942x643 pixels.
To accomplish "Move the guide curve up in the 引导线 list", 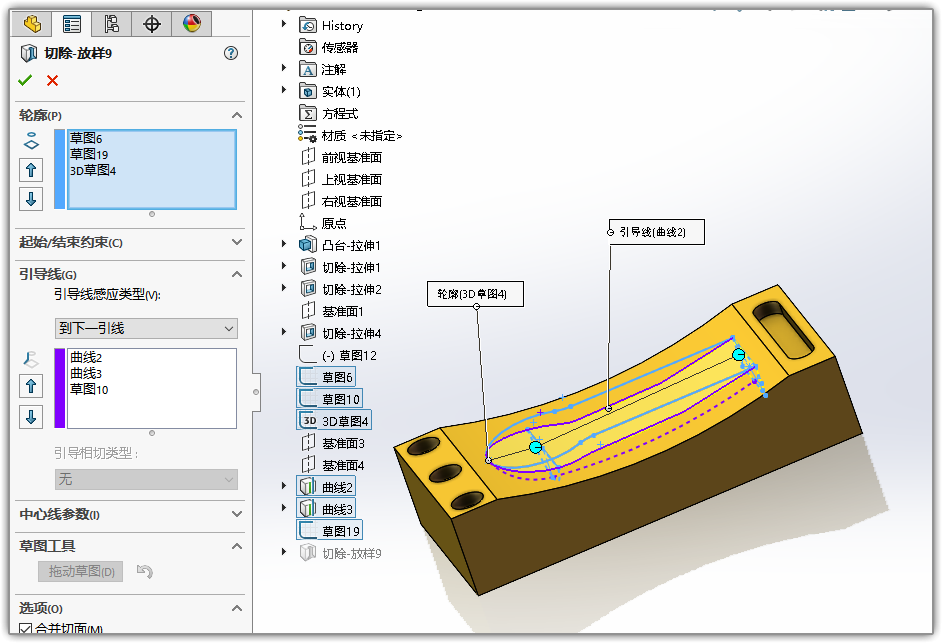I will pyautogui.click(x=31, y=386).
